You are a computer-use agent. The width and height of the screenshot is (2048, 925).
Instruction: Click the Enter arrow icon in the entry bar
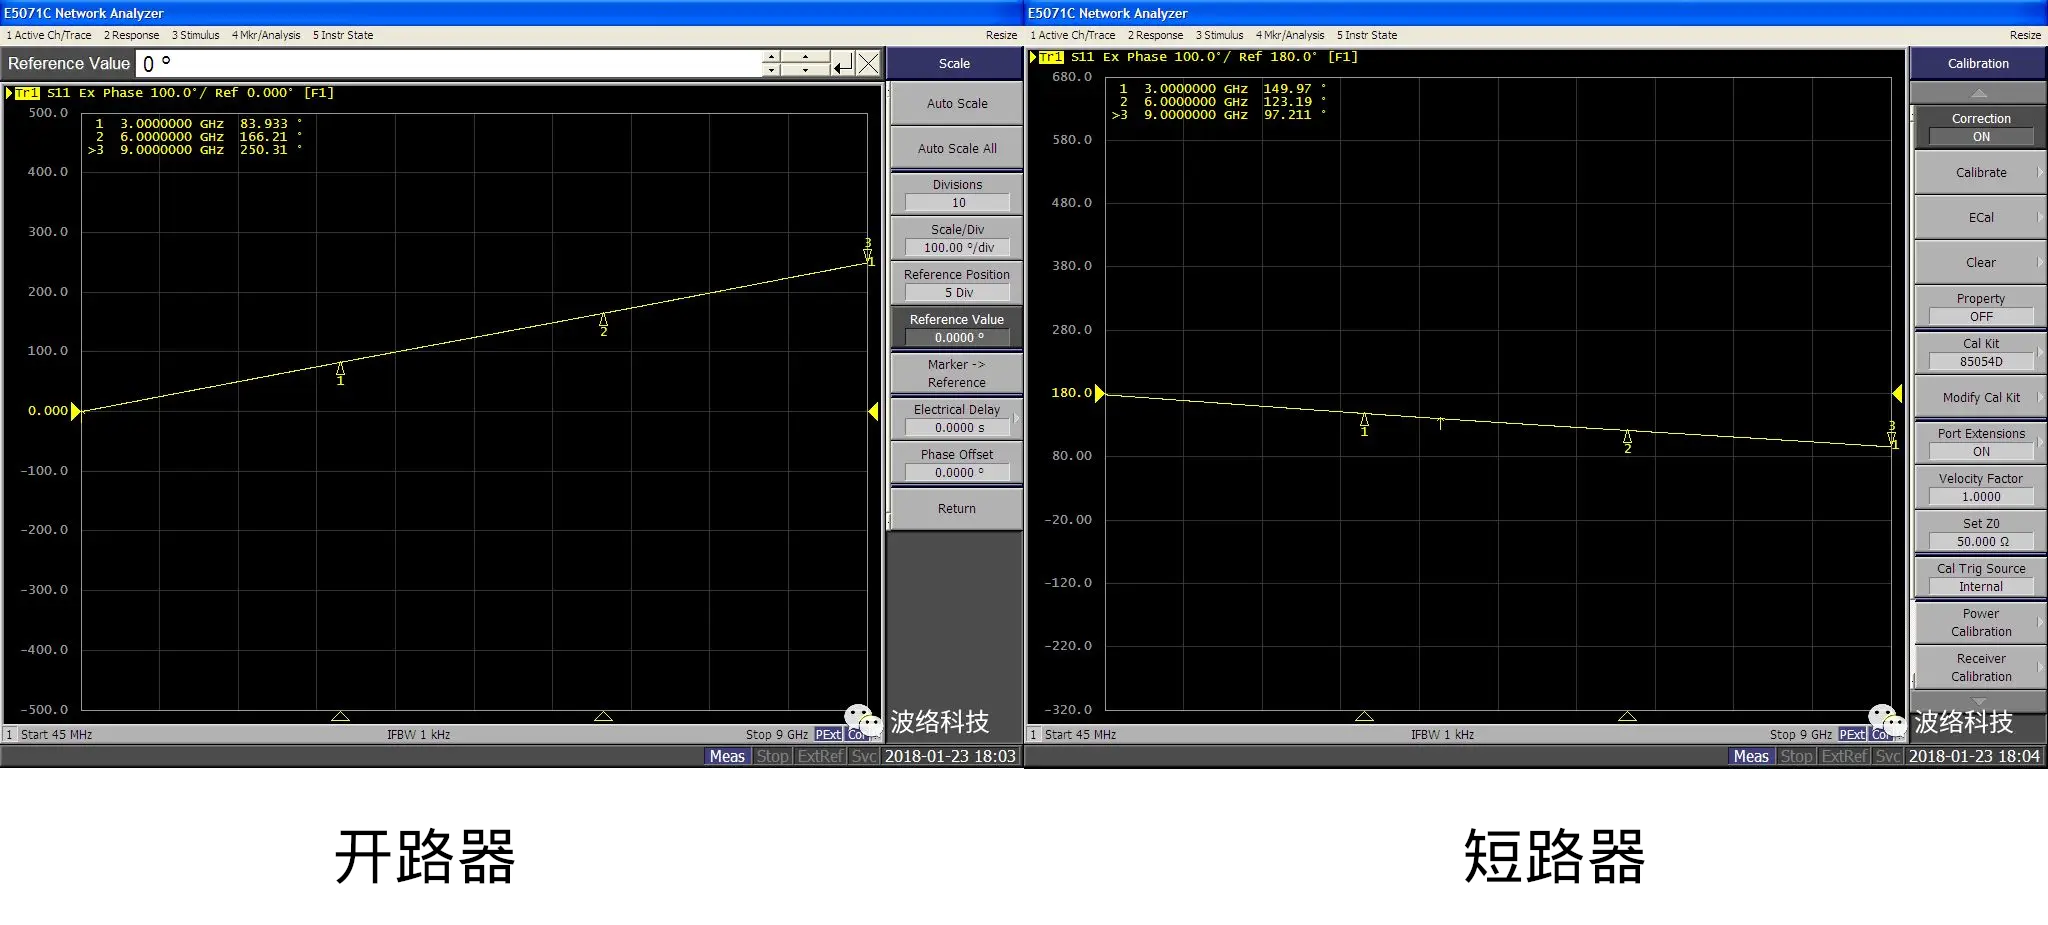pyautogui.click(x=843, y=64)
